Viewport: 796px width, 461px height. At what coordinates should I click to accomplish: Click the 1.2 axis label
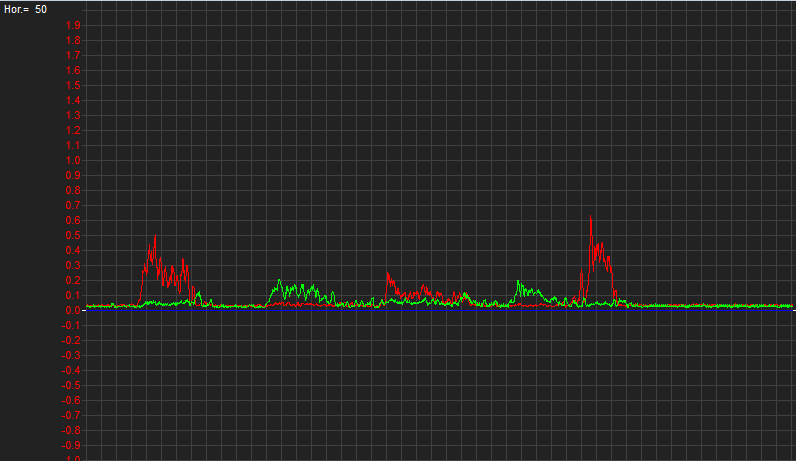[x=75, y=130]
